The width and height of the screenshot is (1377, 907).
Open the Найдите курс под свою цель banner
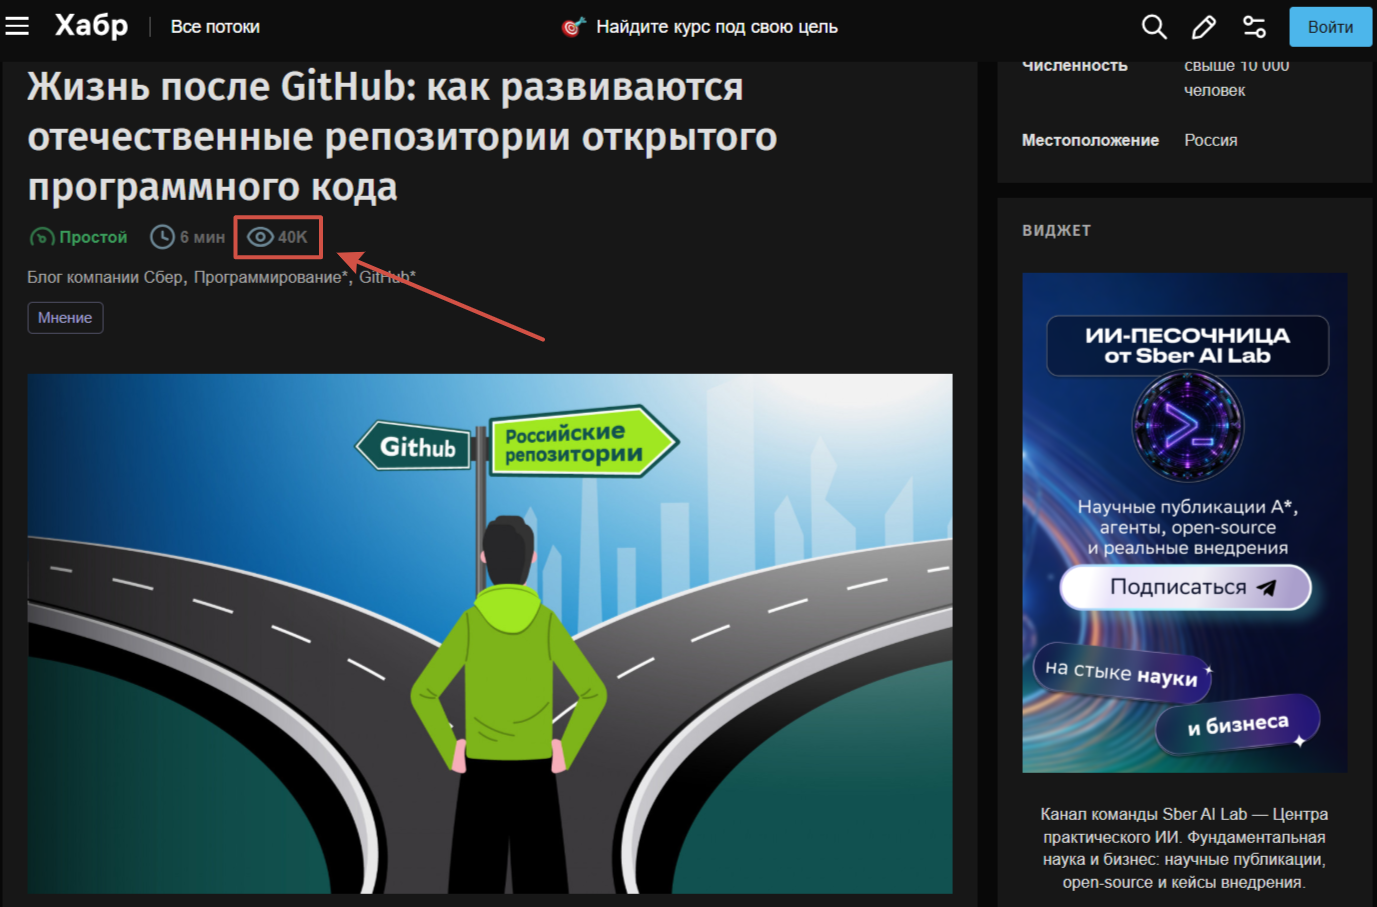pyautogui.click(x=717, y=27)
